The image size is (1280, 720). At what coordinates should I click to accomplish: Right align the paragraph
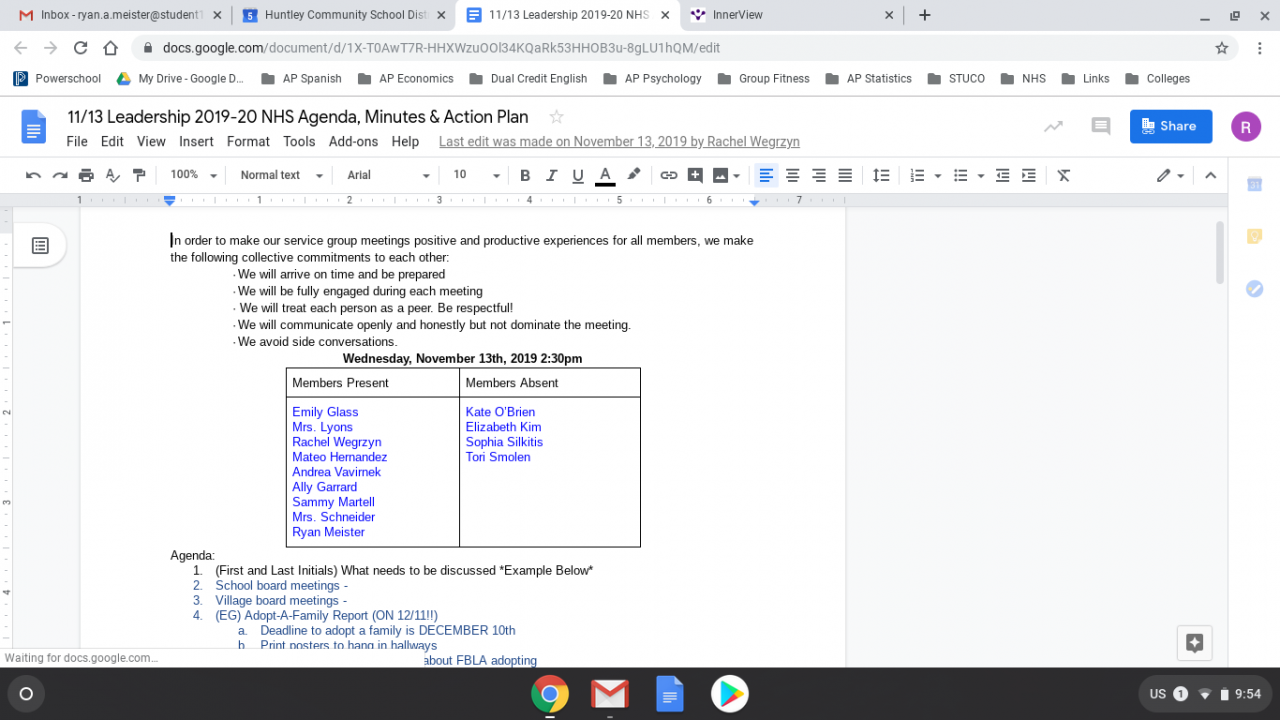tap(819, 175)
